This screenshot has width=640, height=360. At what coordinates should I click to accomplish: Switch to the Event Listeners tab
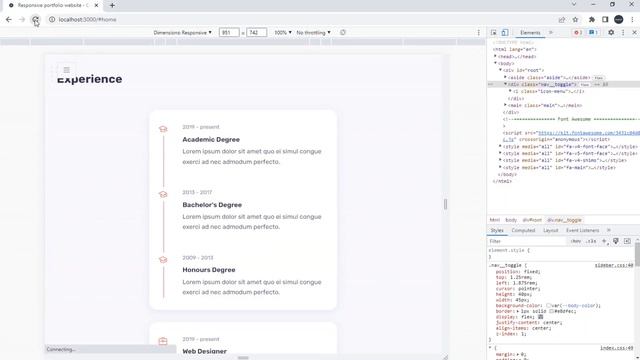pyautogui.click(x=582, y=230)
